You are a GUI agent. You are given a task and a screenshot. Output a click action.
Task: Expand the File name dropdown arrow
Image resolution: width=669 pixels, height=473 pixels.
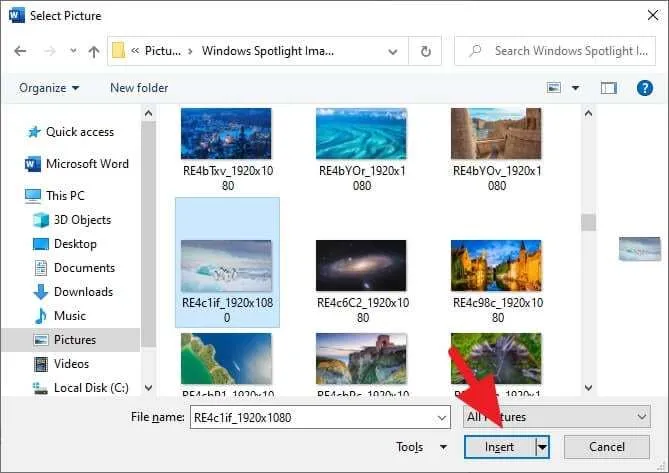pyautogui.click(x=442, y=418)
